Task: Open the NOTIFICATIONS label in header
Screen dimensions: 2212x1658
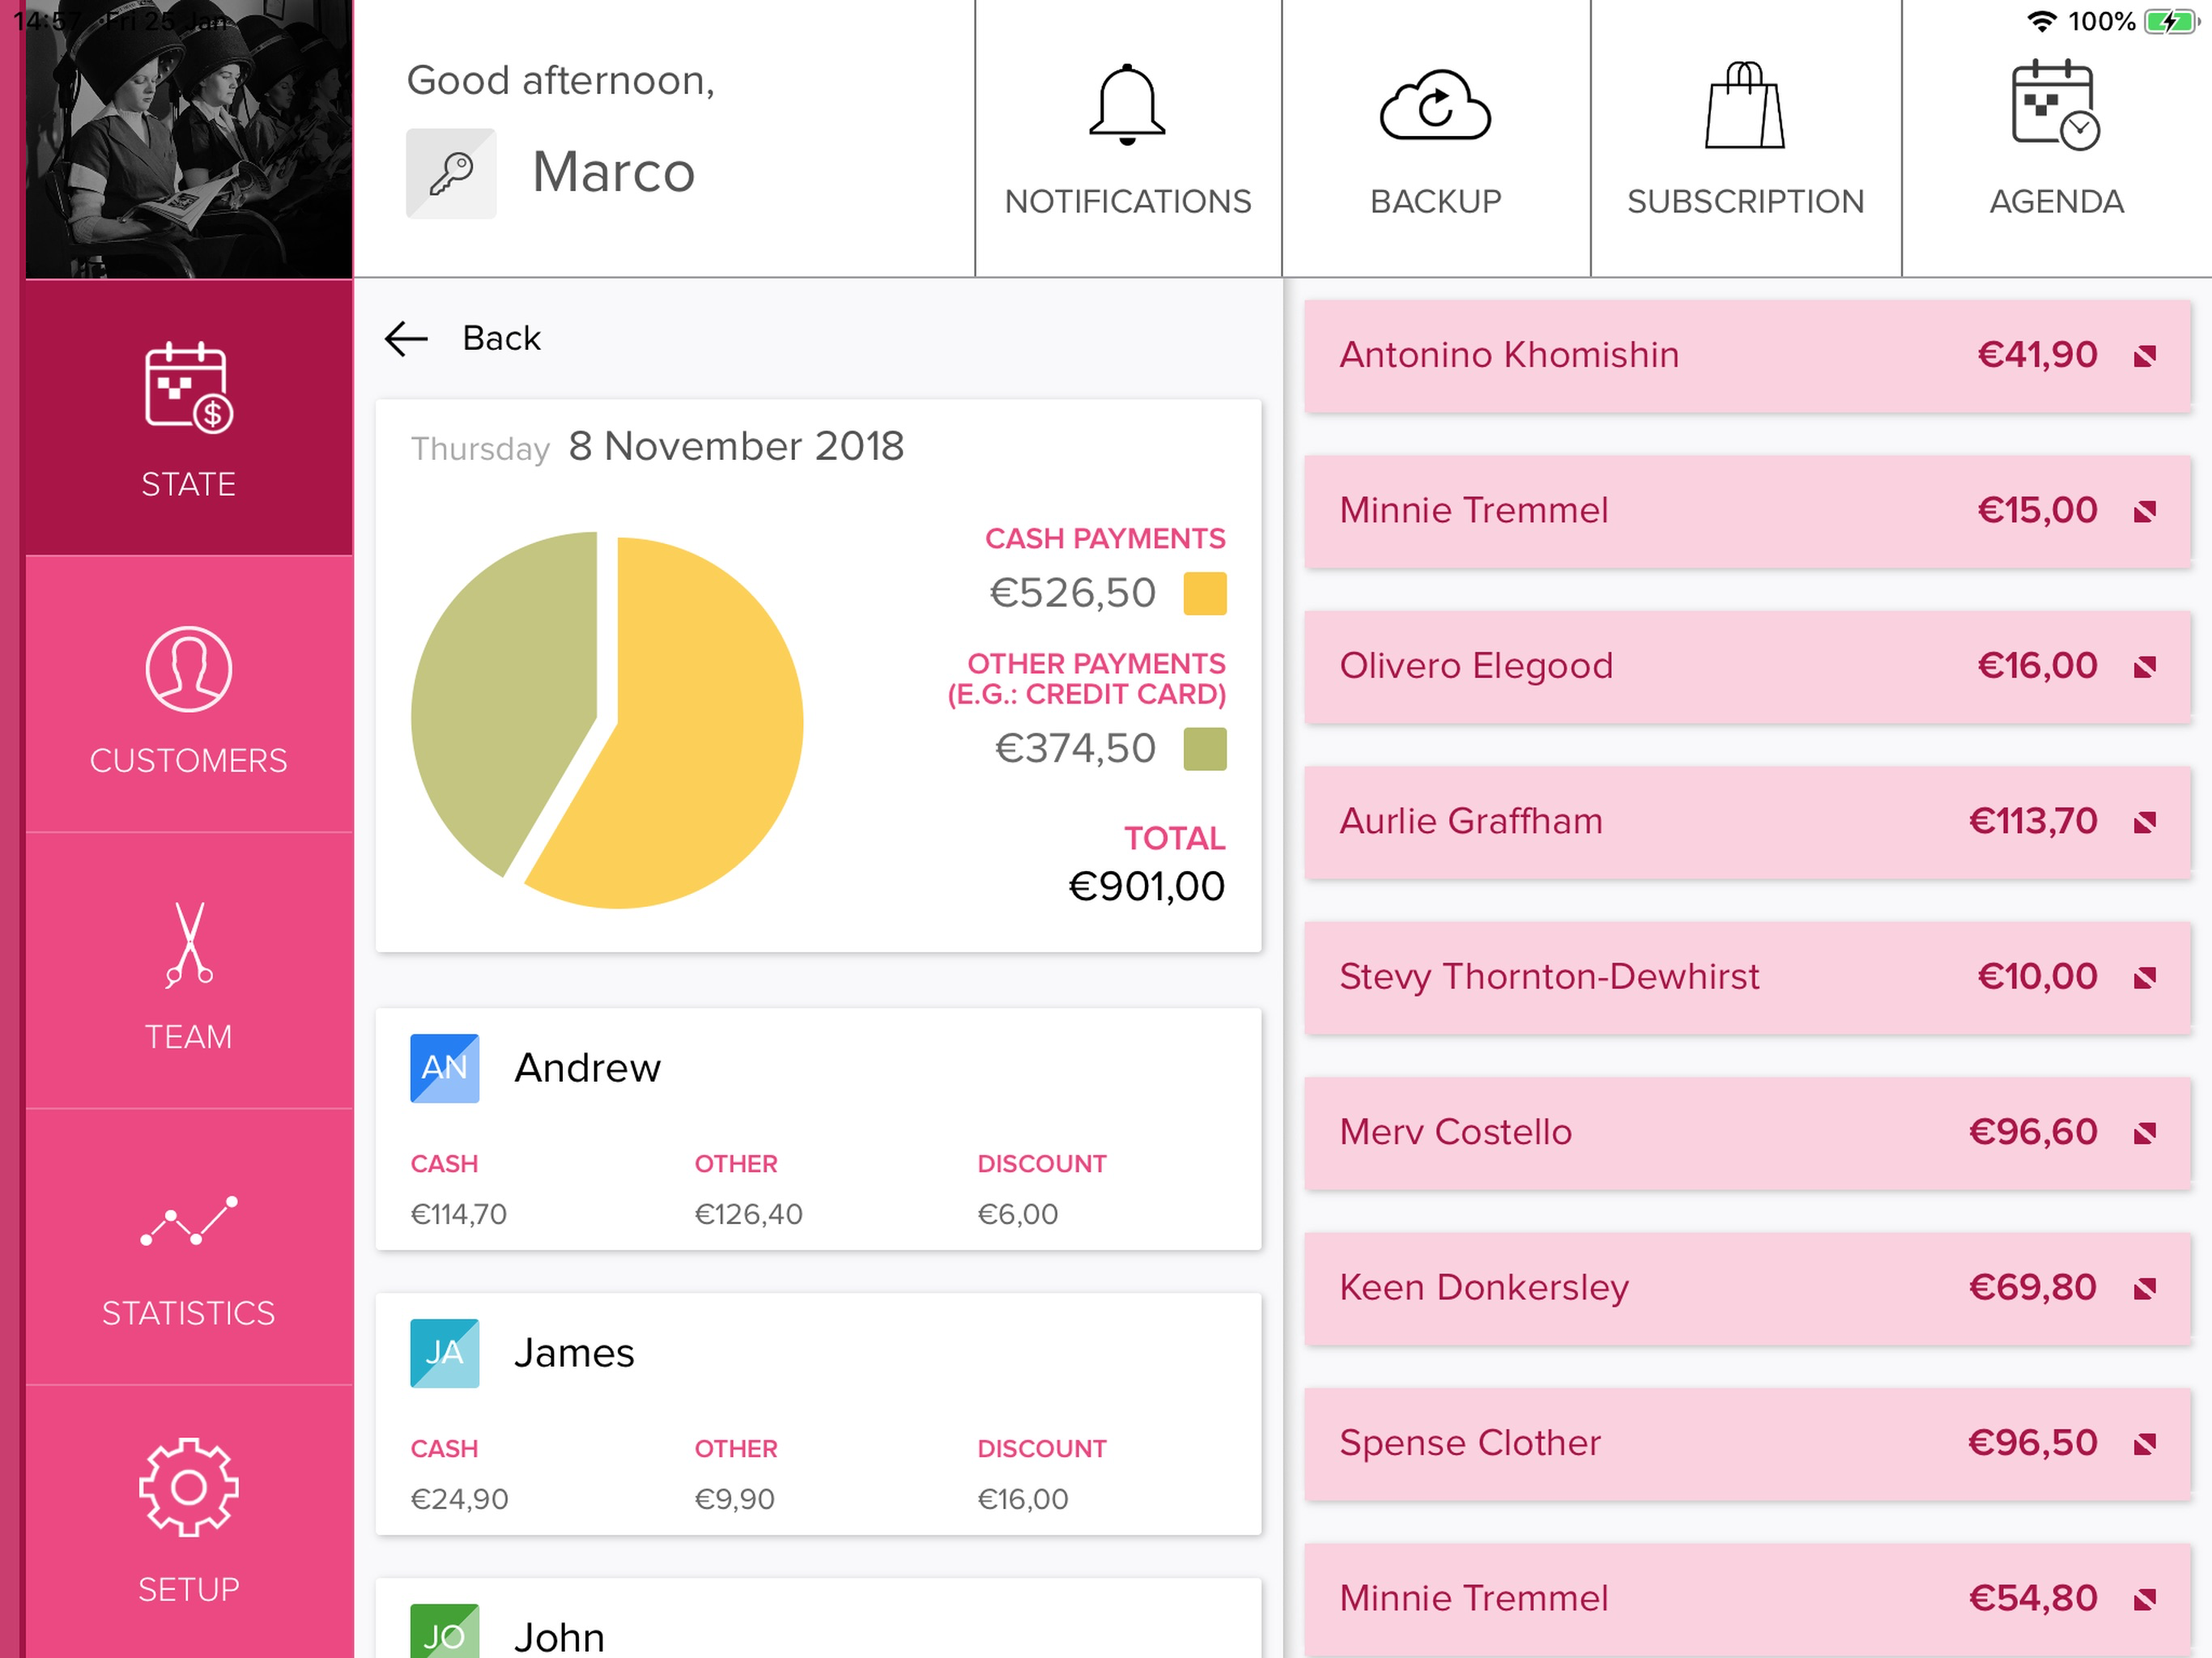Action: point(1128,202)
